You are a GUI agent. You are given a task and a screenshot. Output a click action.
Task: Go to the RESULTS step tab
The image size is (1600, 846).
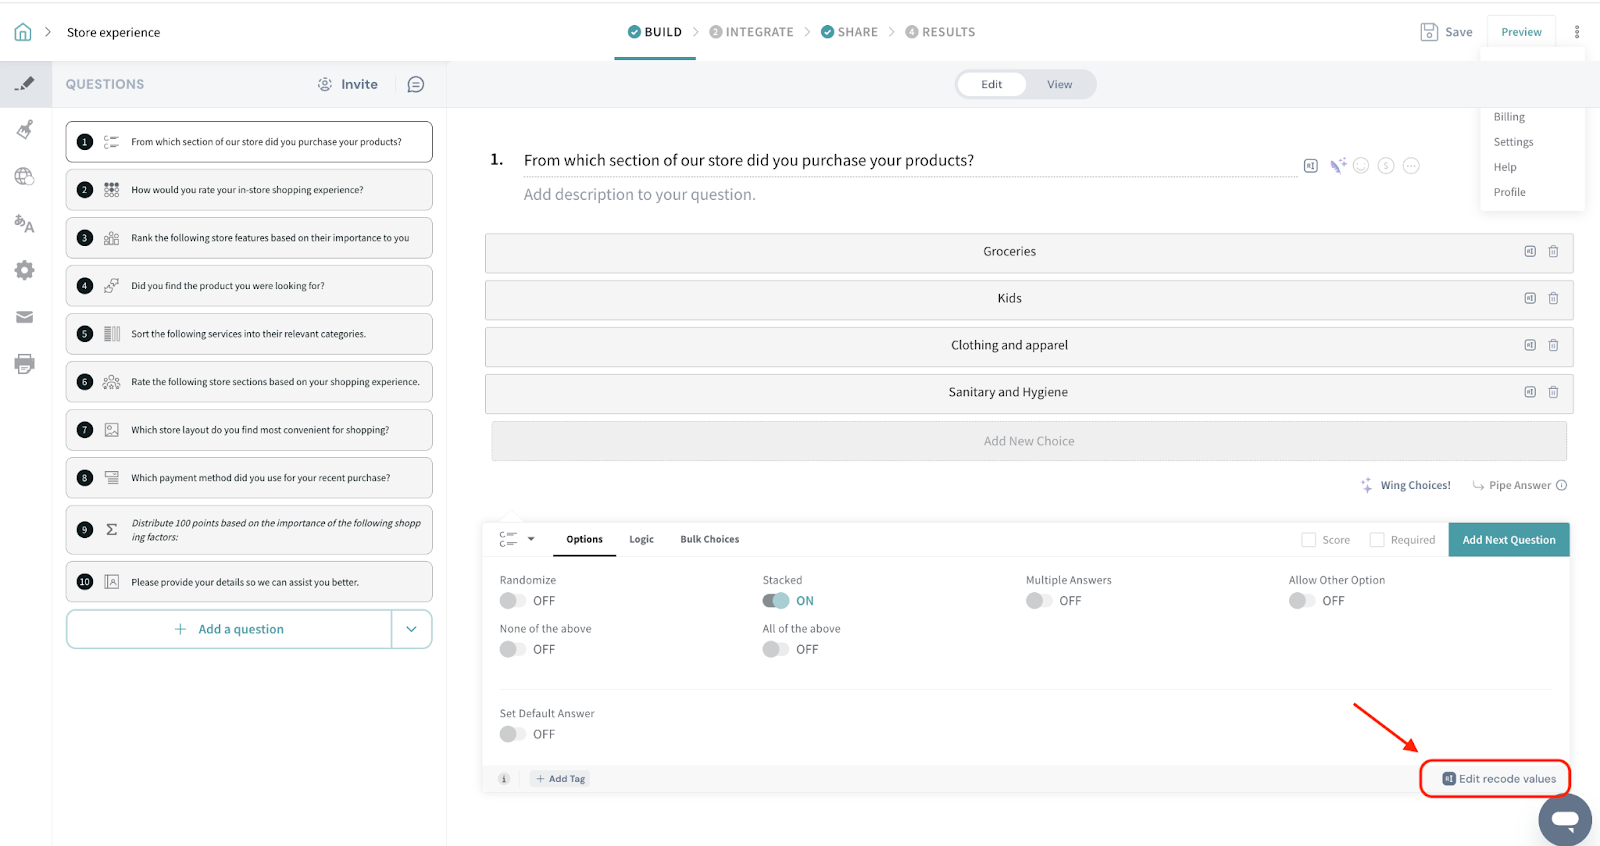coord(940,32)
